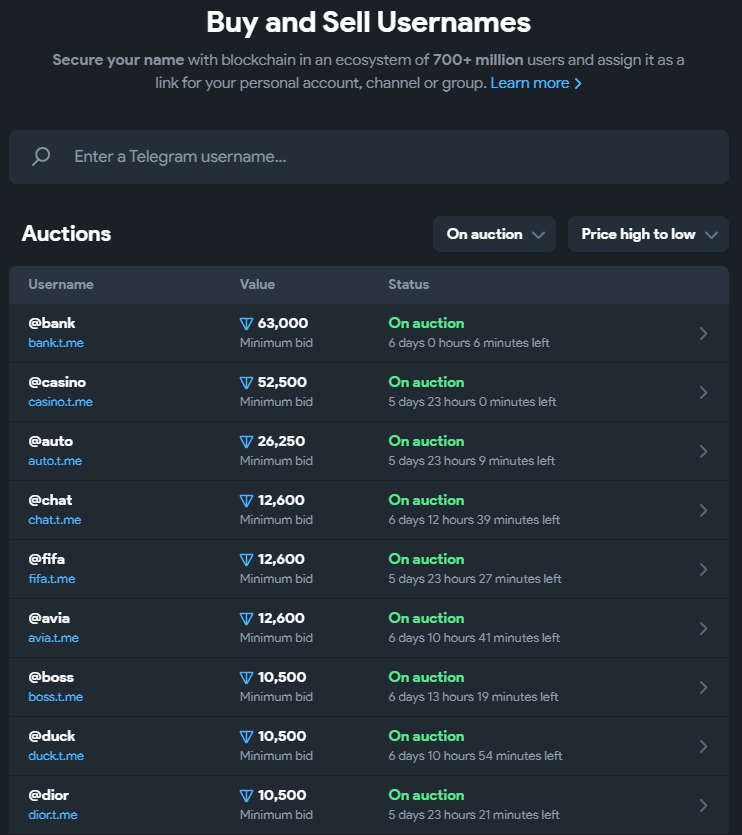Screen dimensions: 742x835
Task: Click the Value column header
Action: tap(257, 285)
